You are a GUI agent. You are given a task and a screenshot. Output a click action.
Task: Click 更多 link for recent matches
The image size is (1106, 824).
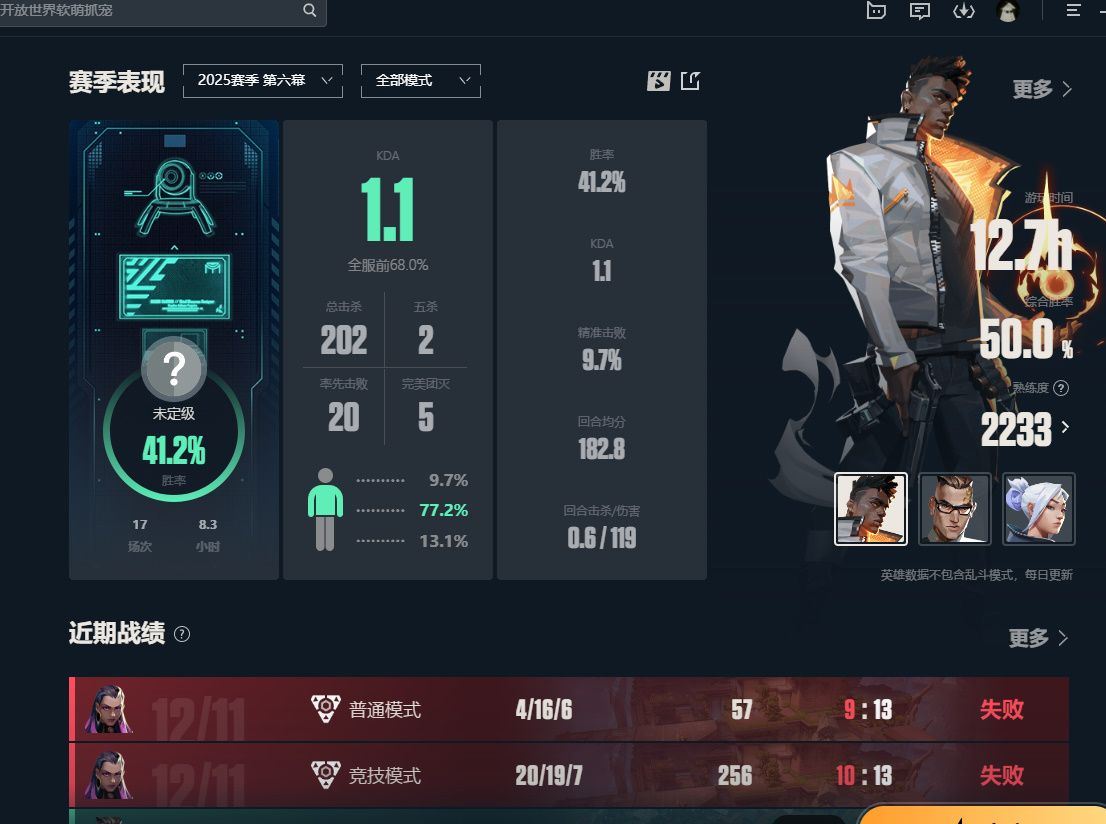pos(1038,638)
